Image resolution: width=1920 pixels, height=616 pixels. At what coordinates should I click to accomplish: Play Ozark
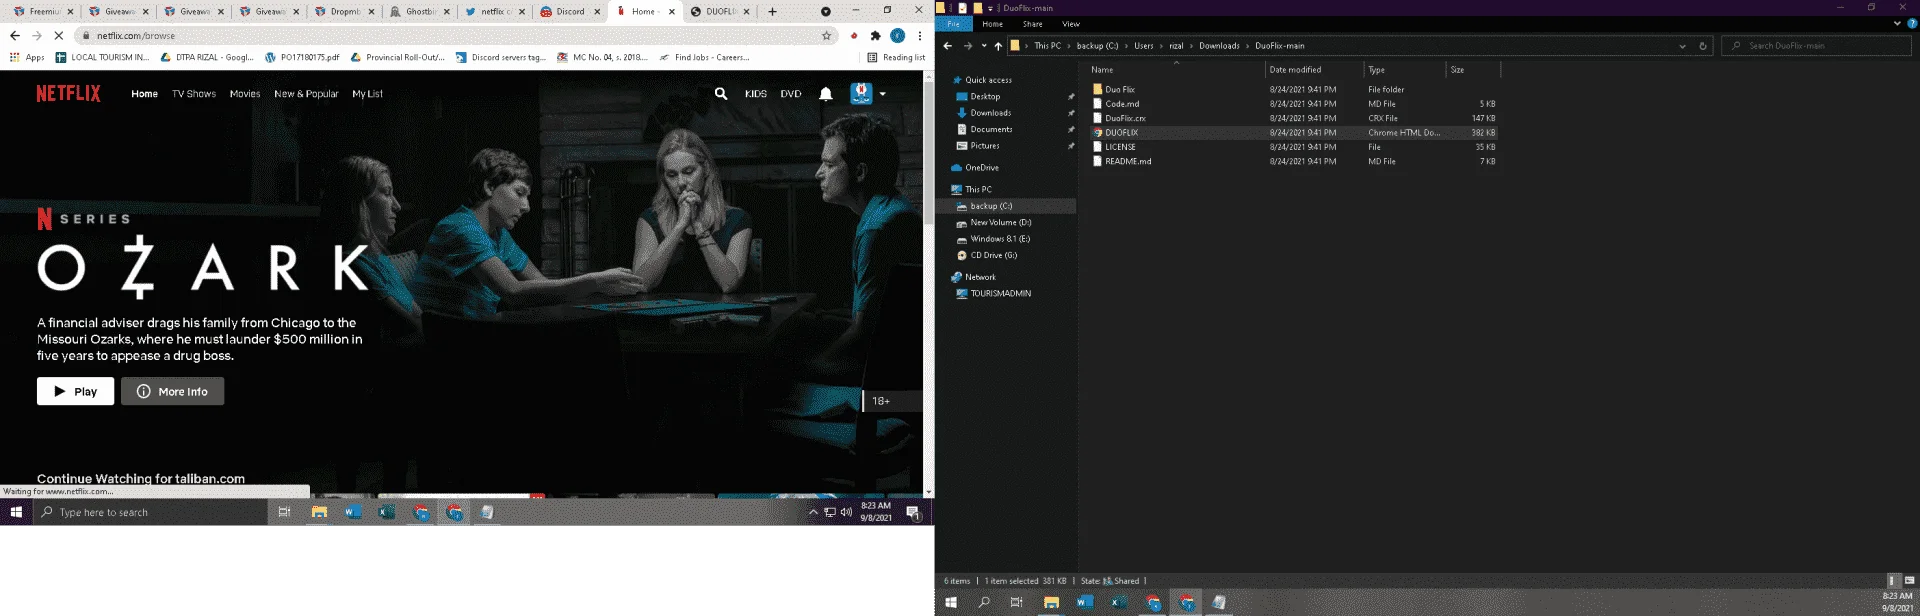click(x=76, y=391)
